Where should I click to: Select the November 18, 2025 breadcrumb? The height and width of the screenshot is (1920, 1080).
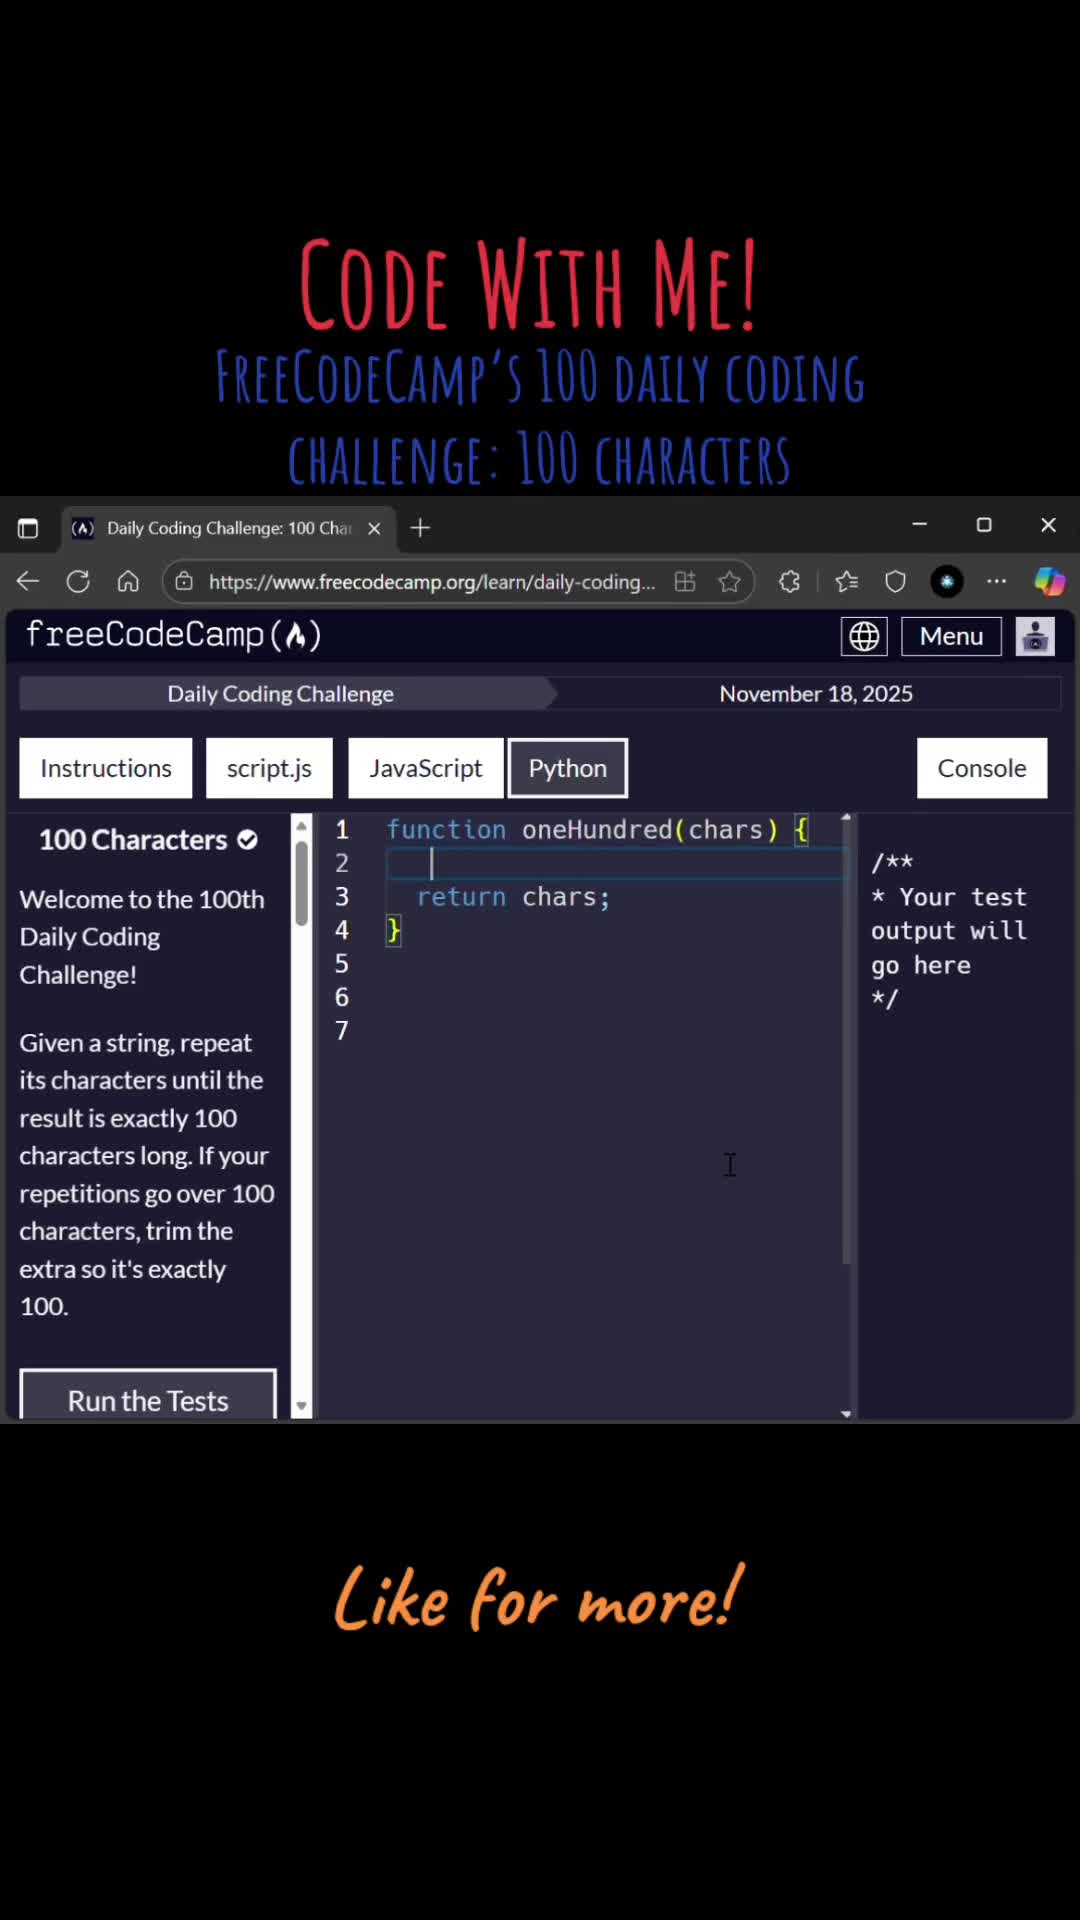click(x=816, y=694)
